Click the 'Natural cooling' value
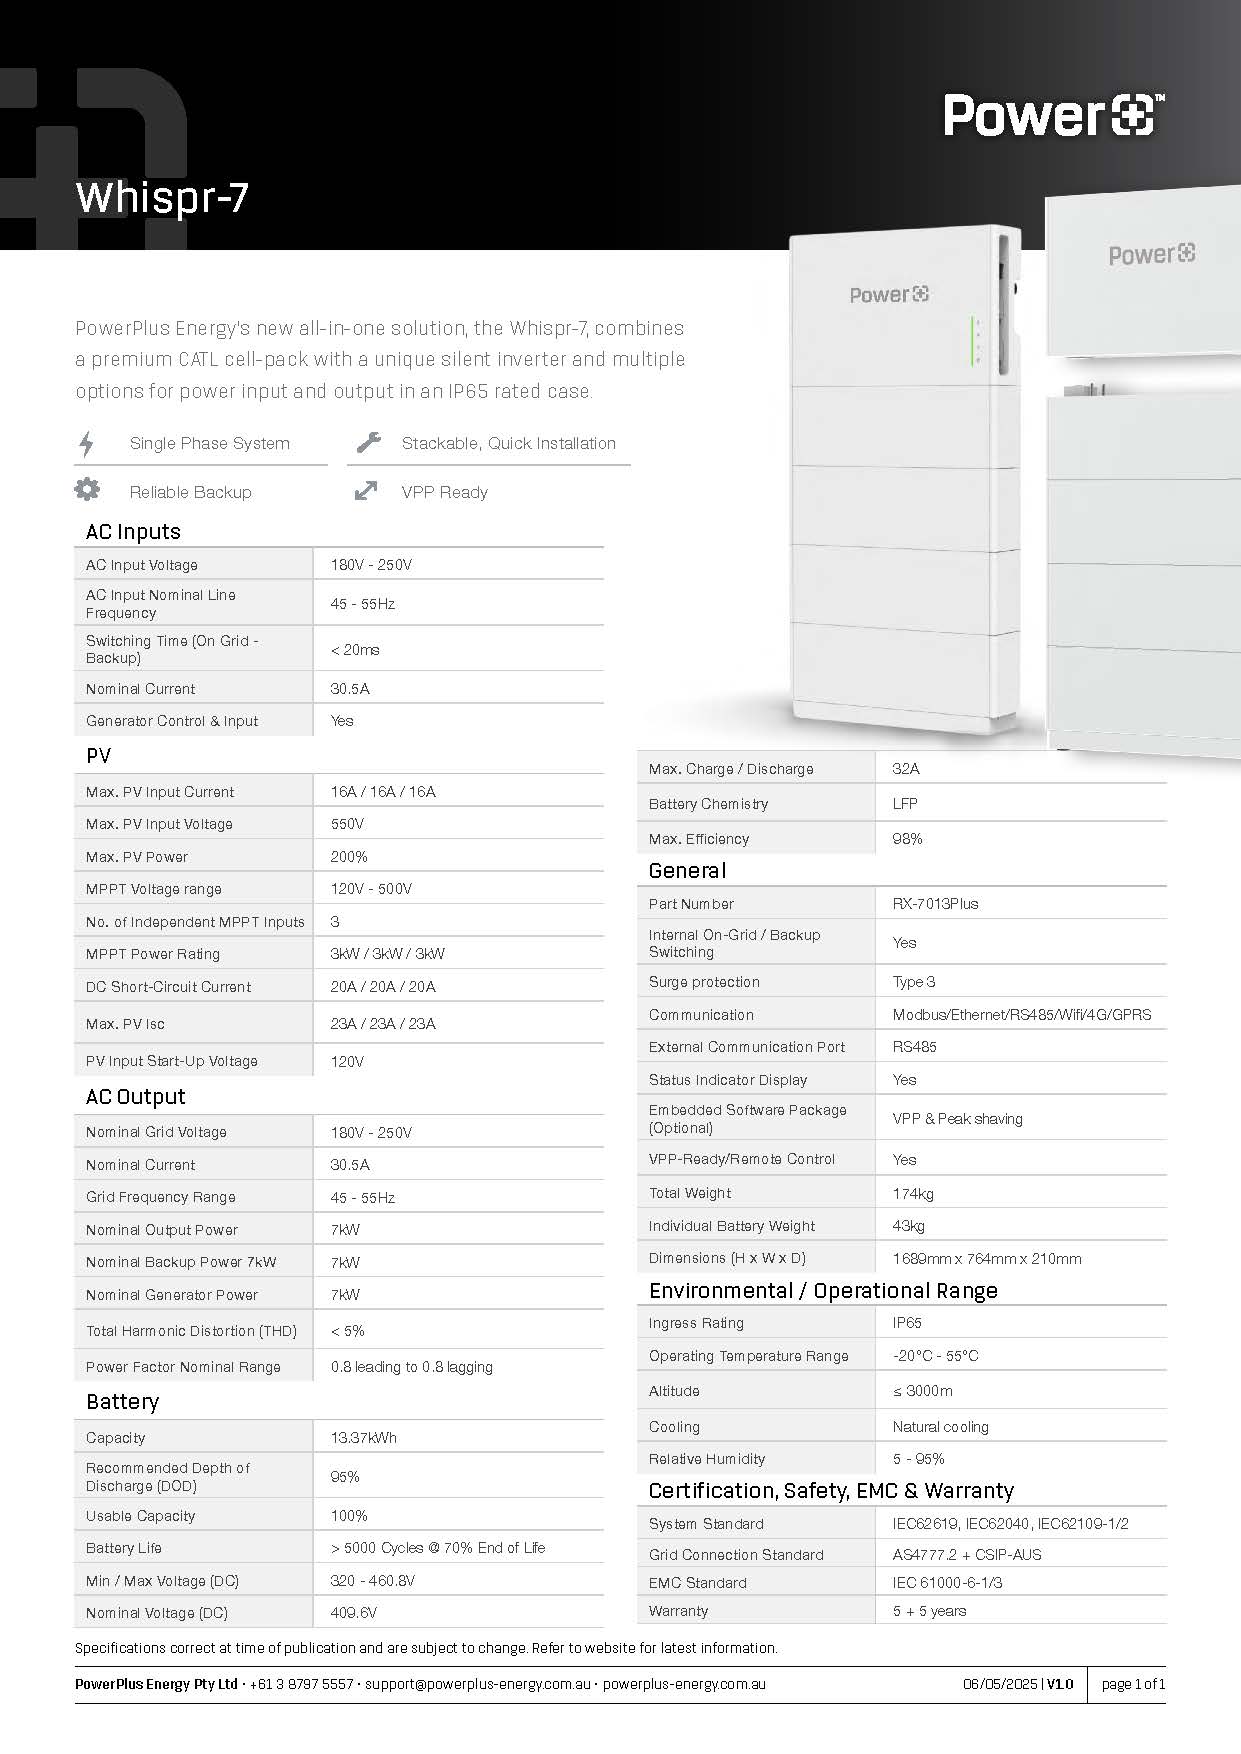The image size is (1241, 1754). [941, 1427]
